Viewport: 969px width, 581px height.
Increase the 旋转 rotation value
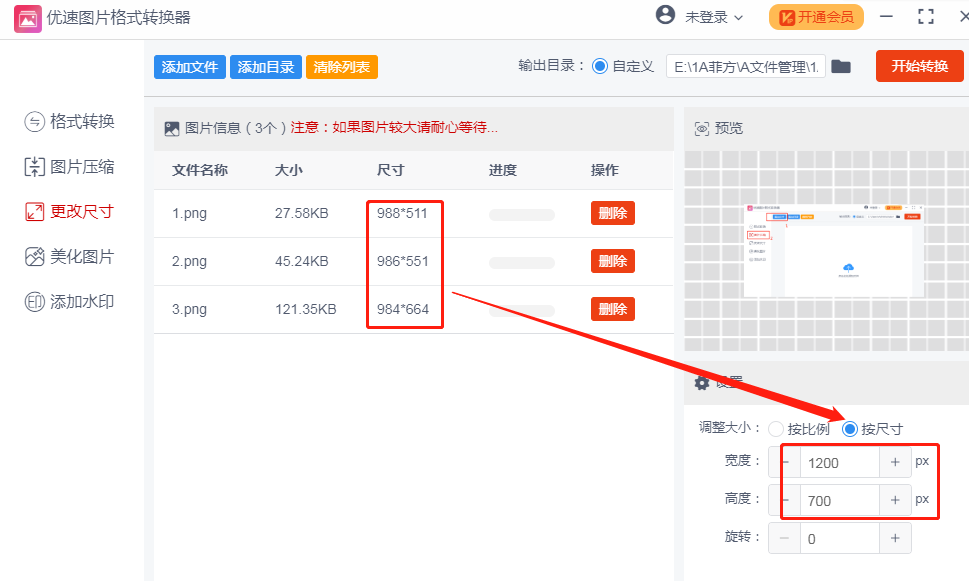(895, 538)
